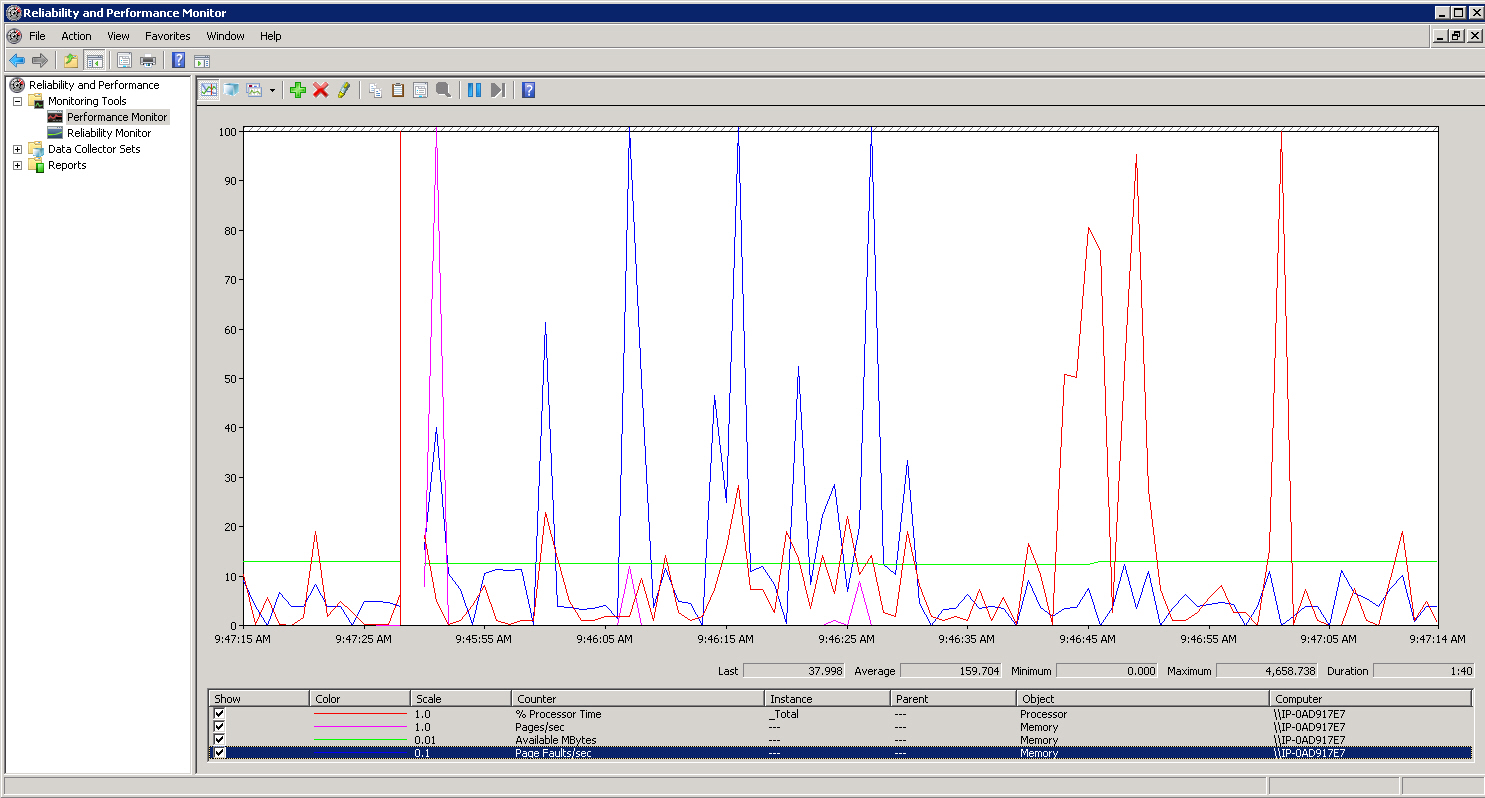Image resolution: width=1485 pixels, height=798 pixels.
Task: Uncheck Show for % Processor Time counter
Action: point(219,714)
